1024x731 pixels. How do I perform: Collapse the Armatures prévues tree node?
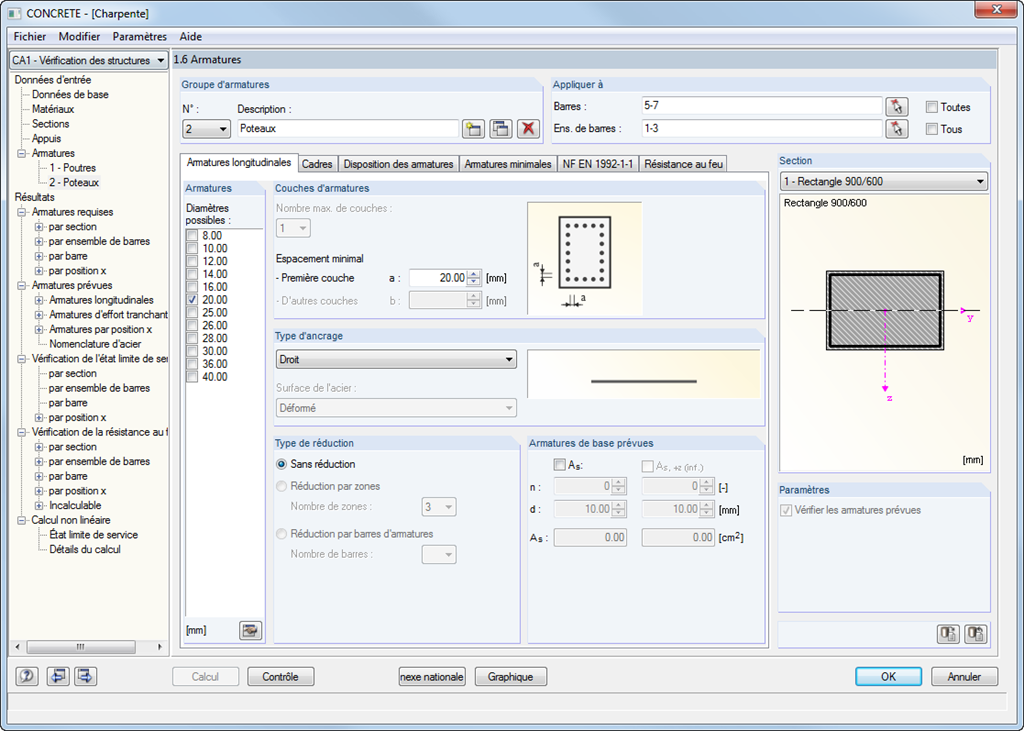pyautogui.click(x=22, y=285)
